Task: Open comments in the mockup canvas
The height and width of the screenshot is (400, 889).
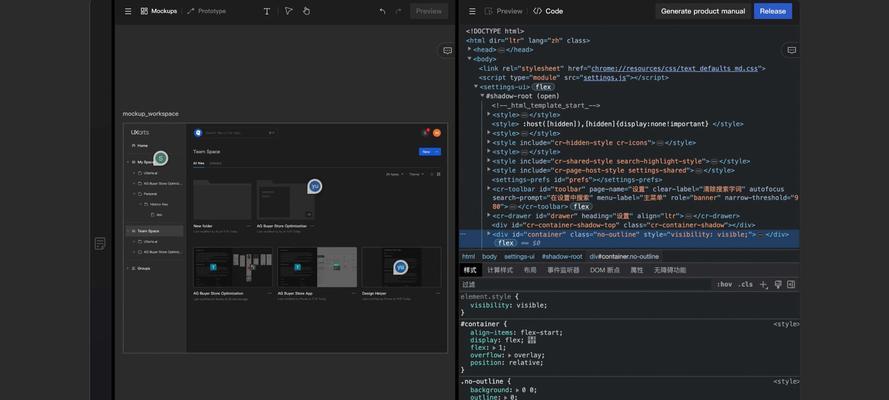Action: tap(447, 50)
